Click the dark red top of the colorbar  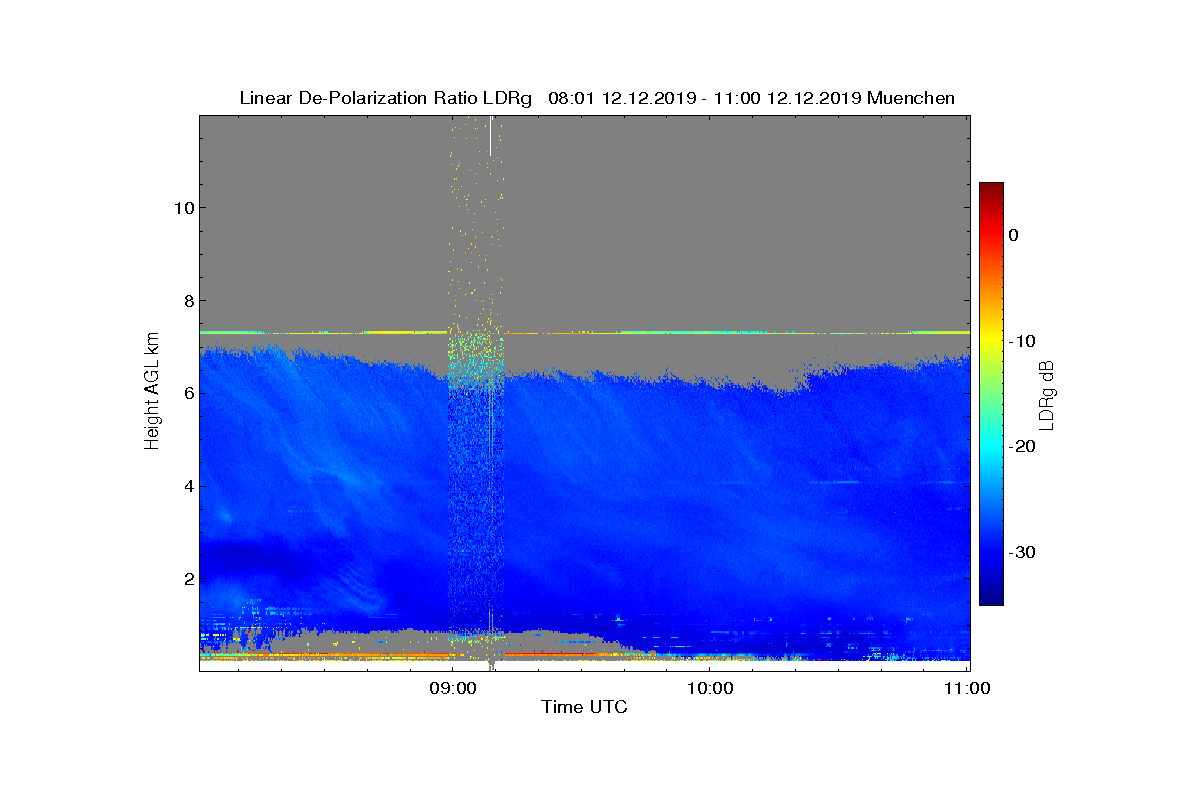(x=991, y=190)
